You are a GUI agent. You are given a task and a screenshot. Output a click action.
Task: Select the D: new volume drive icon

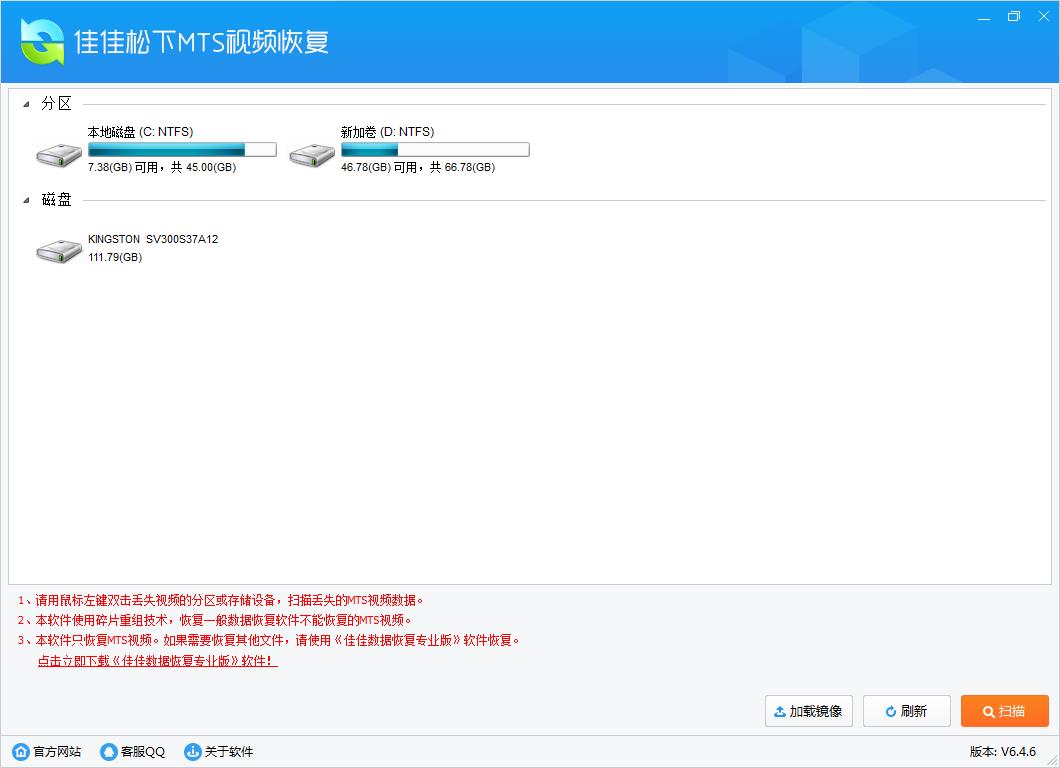click(312, 155)
